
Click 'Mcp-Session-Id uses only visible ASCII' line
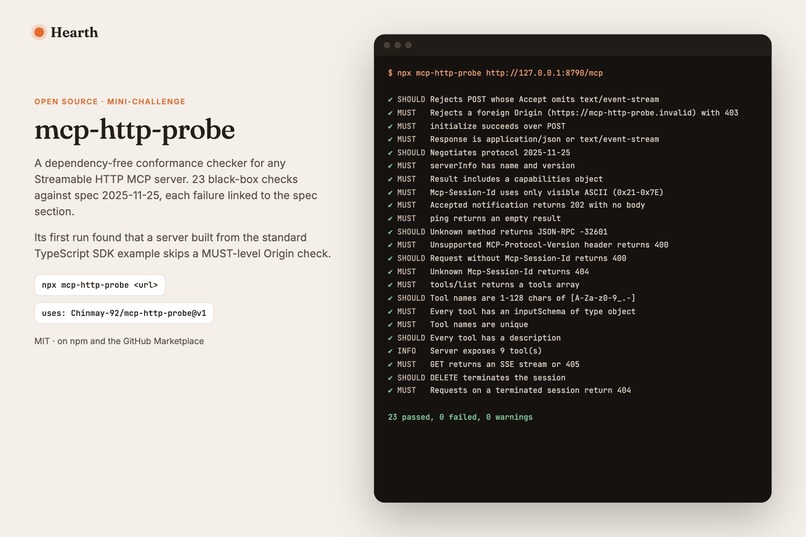pyautogui.click(x=526, y=192)
